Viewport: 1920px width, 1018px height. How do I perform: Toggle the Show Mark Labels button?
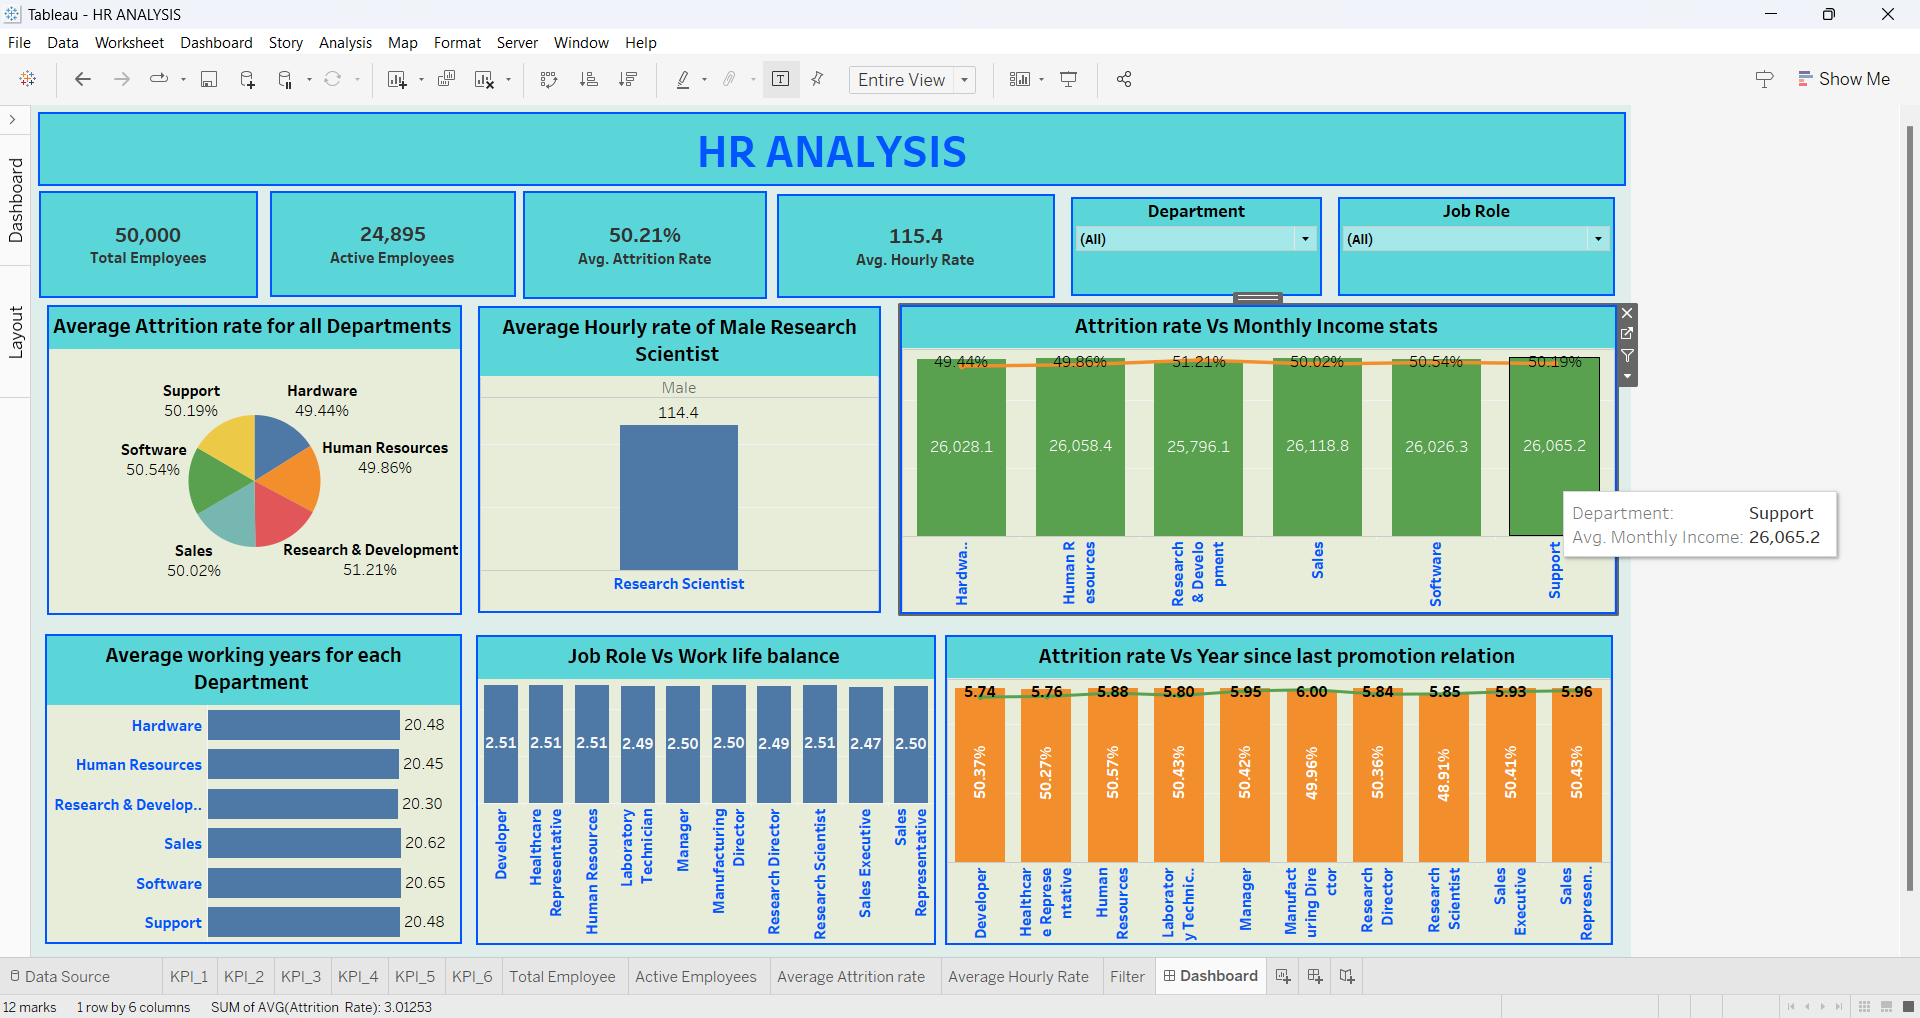(x=781, y=80)
